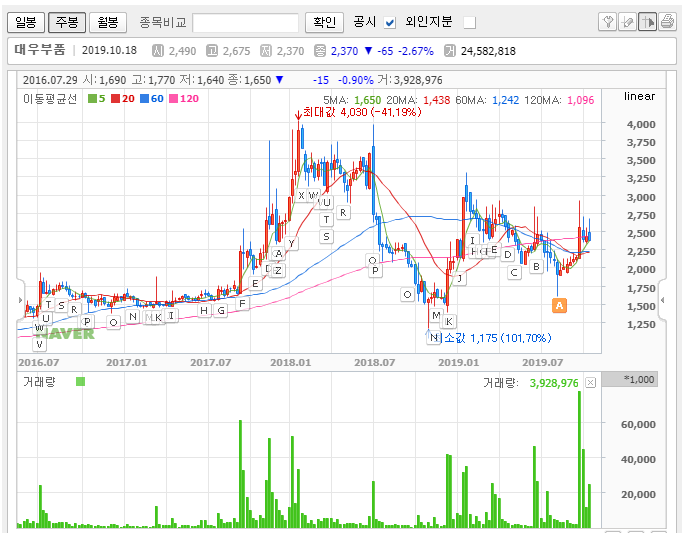
Task: Click the 24,582,818 volume value
Action: tap(488, 51)
